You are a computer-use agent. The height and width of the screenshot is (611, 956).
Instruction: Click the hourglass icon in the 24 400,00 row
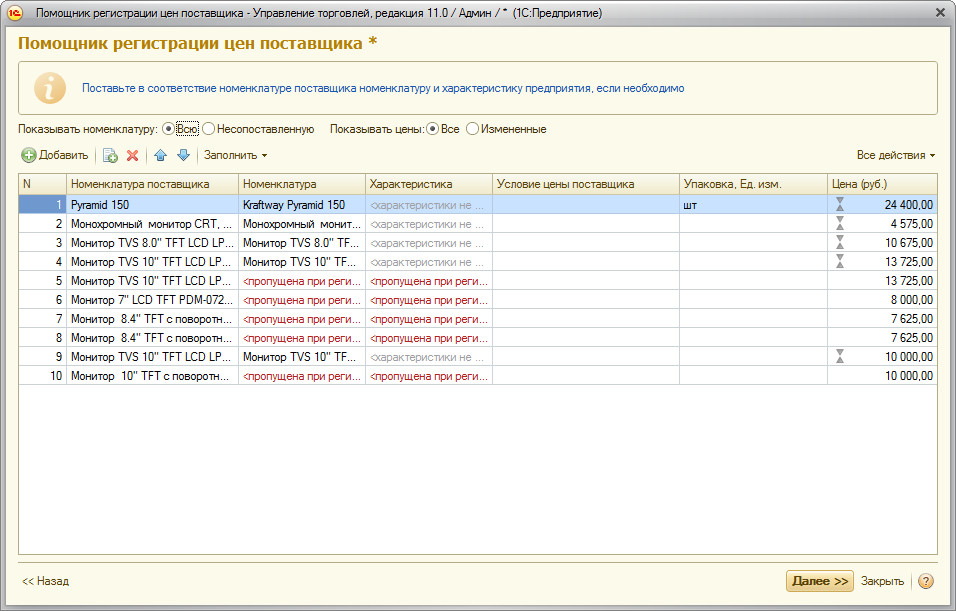pos(840,204)
